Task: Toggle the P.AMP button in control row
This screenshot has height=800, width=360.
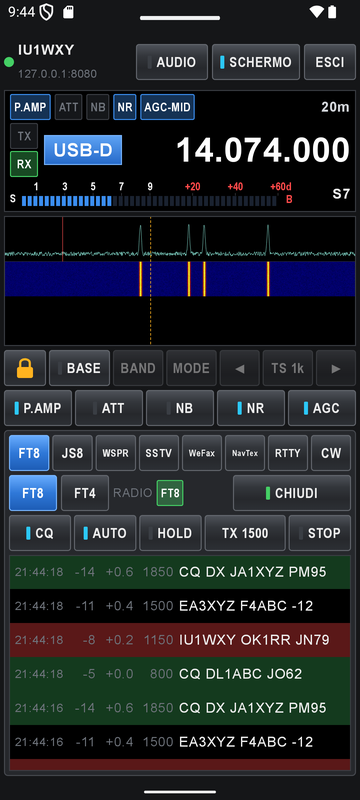Action: click(38, 408)
